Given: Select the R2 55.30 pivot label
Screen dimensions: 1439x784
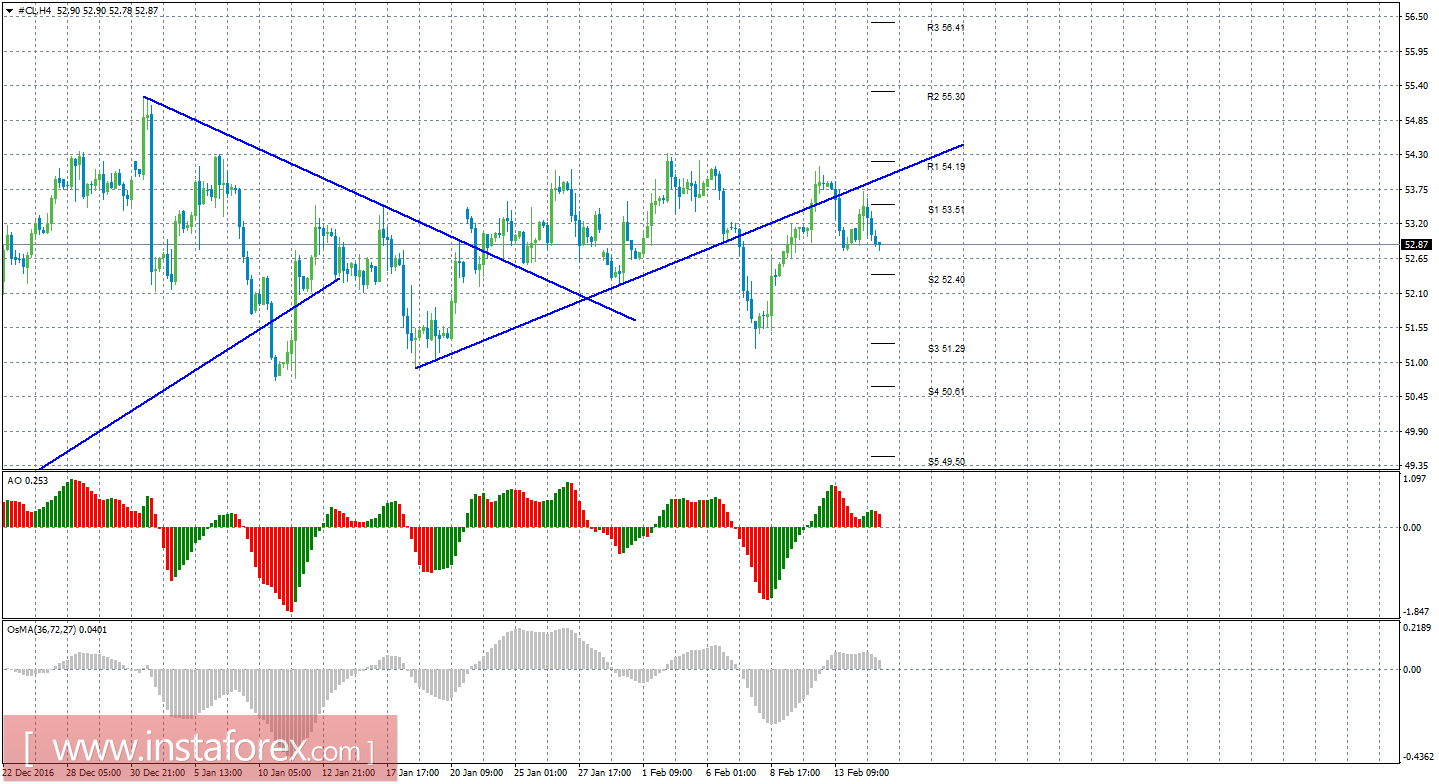Looking at the screenshot, I should (946, 97).
